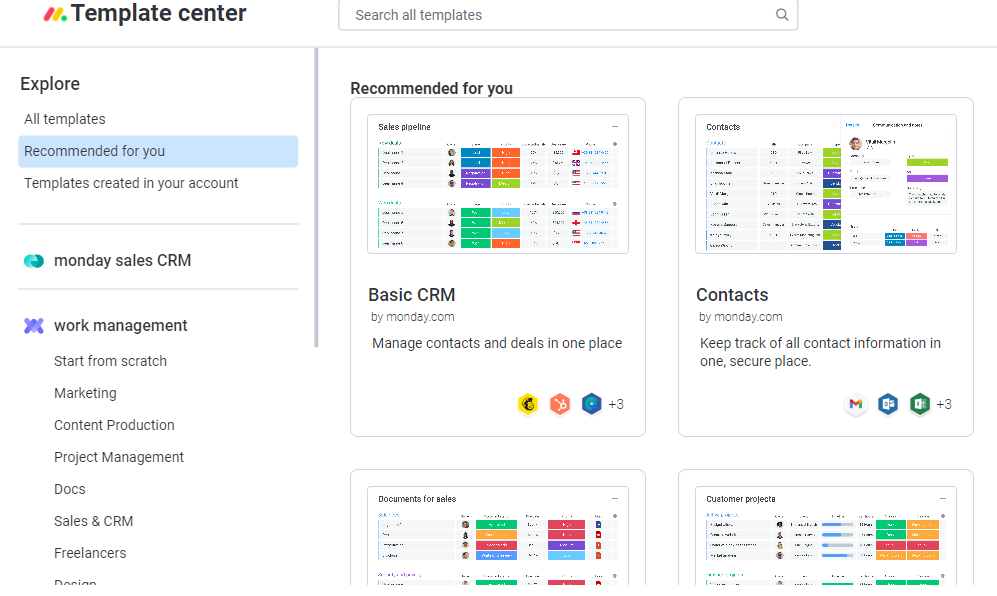Open the work management section
Screen dimensions: 997x596
point(121,326)
